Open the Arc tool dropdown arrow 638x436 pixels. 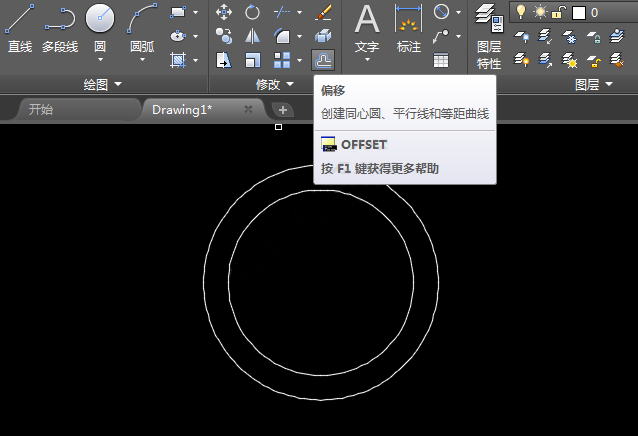point(142,60)
